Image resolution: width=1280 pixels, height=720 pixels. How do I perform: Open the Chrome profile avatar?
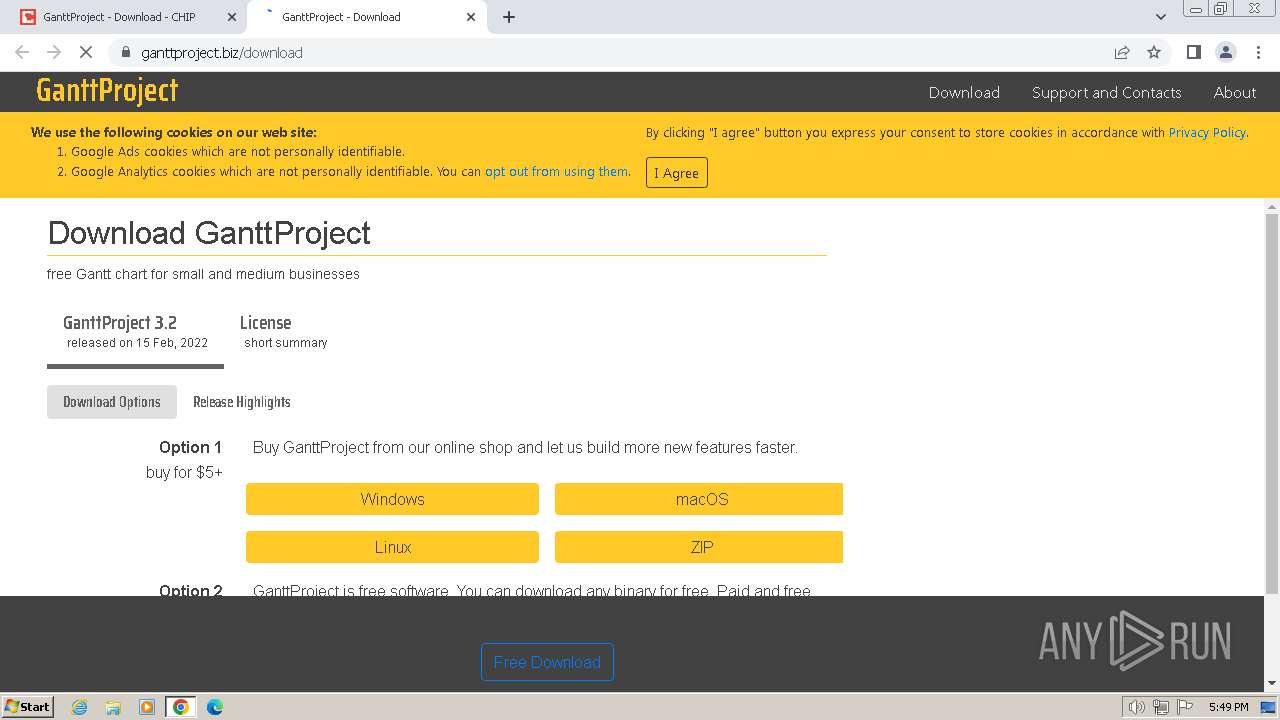point(1225,52)
